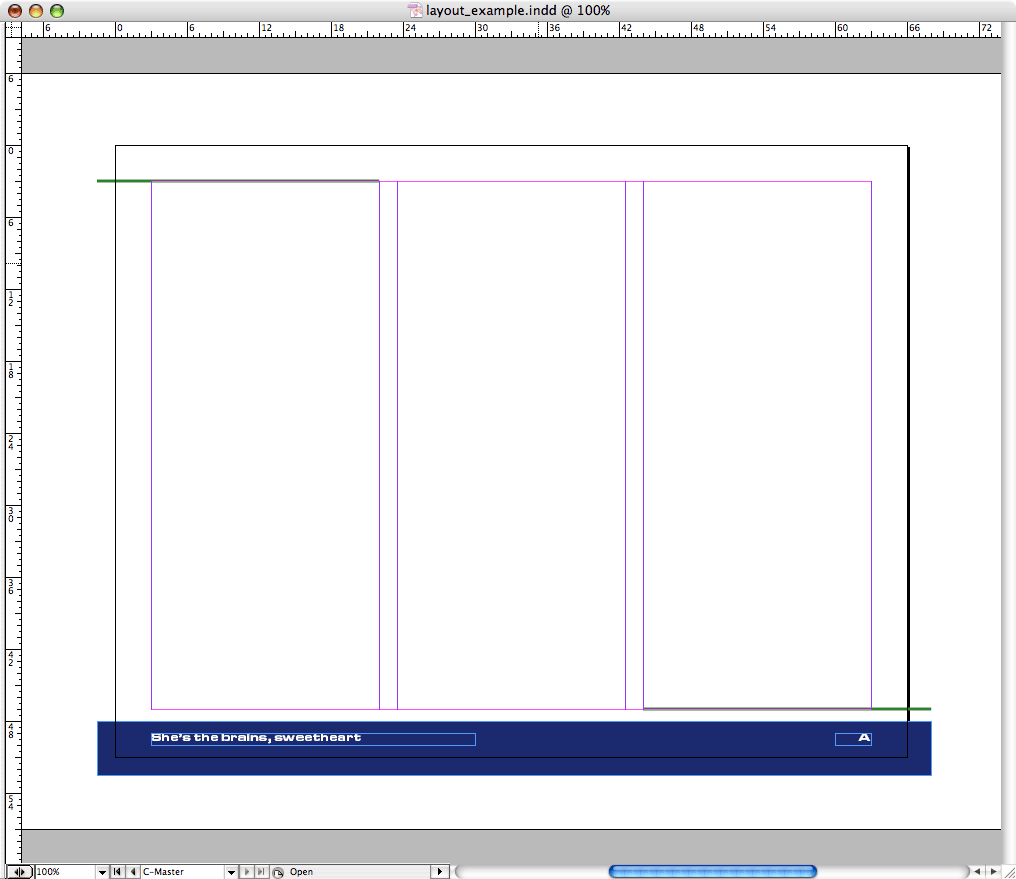Click the show structure toggle button
The image size is (1016, 879).
coord(19,872)
